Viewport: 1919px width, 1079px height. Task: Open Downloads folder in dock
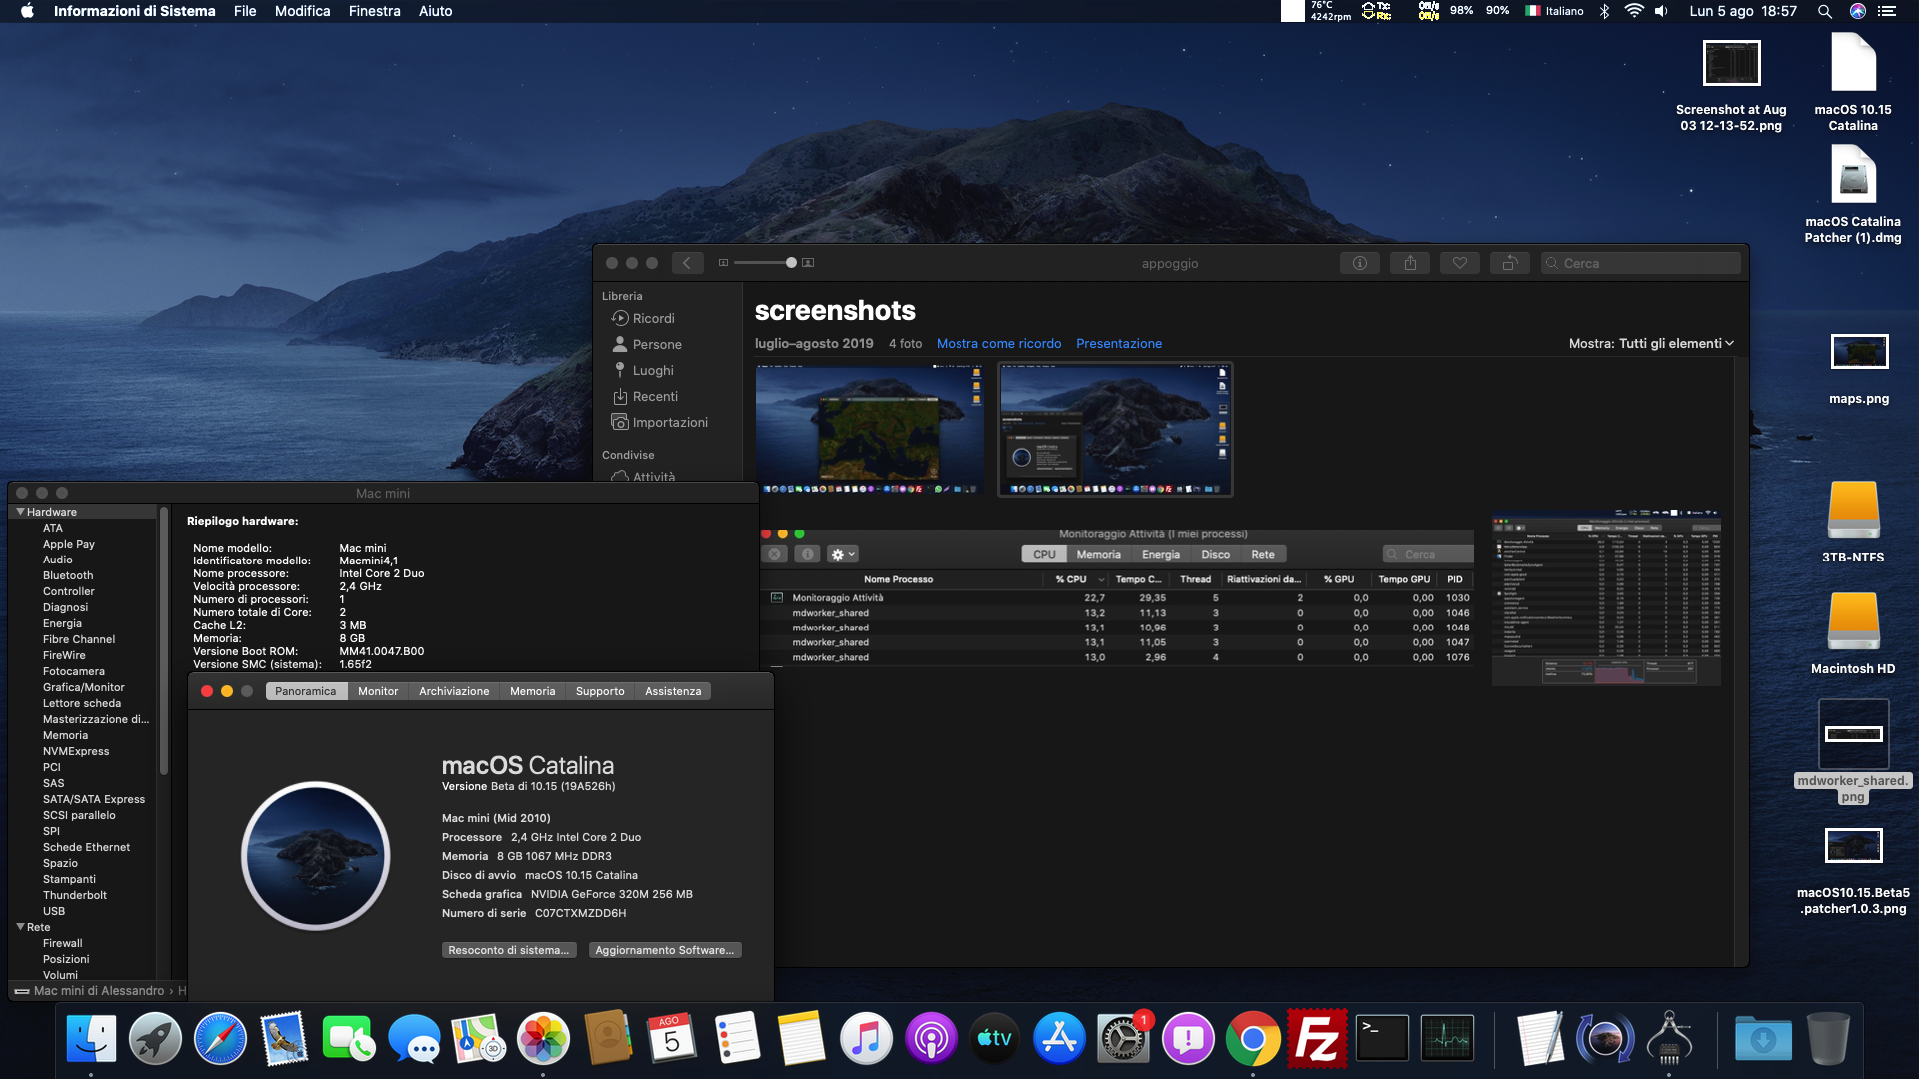(1763, 1039)
